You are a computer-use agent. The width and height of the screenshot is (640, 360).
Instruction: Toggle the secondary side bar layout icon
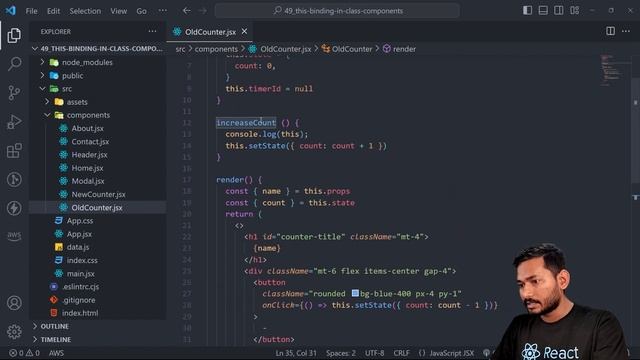559,11
